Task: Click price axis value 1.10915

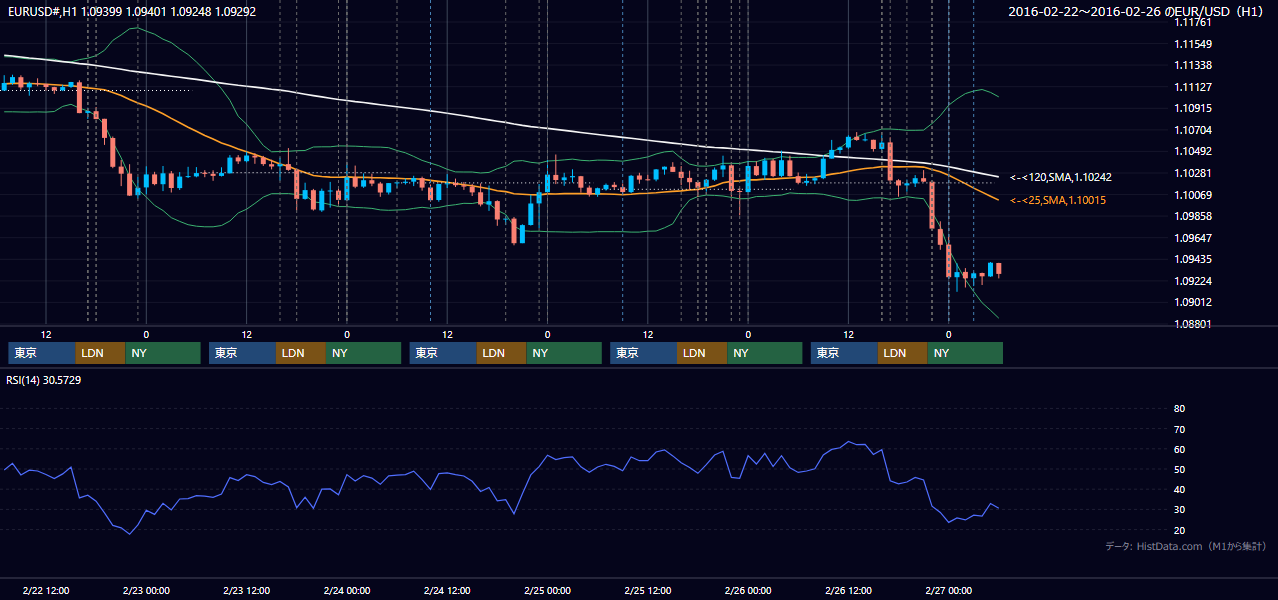Action: tap(1192, 109)
